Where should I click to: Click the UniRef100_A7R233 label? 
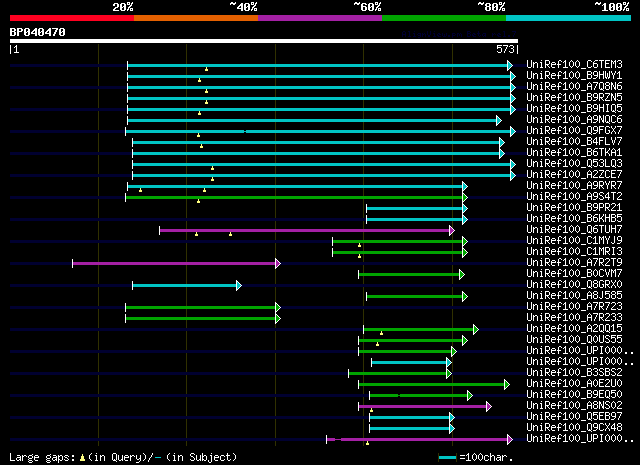point(574,318)
